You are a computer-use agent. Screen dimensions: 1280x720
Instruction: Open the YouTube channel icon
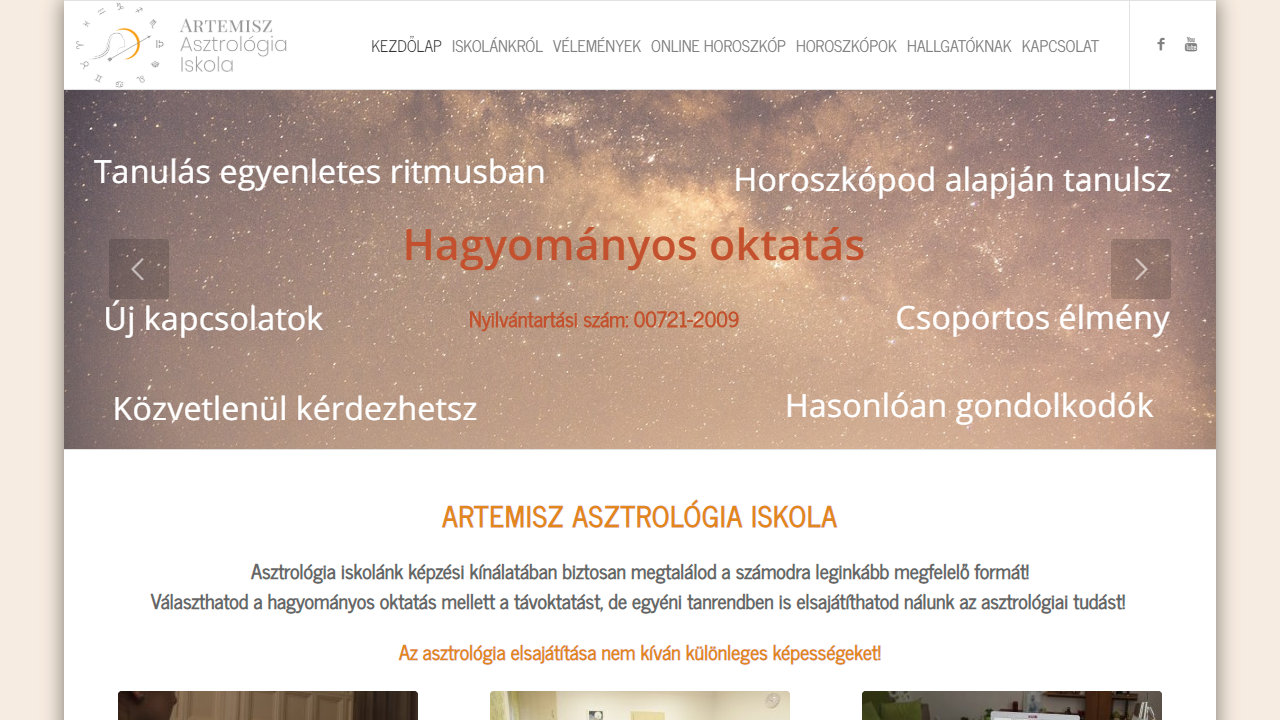tap(1190, 44)
